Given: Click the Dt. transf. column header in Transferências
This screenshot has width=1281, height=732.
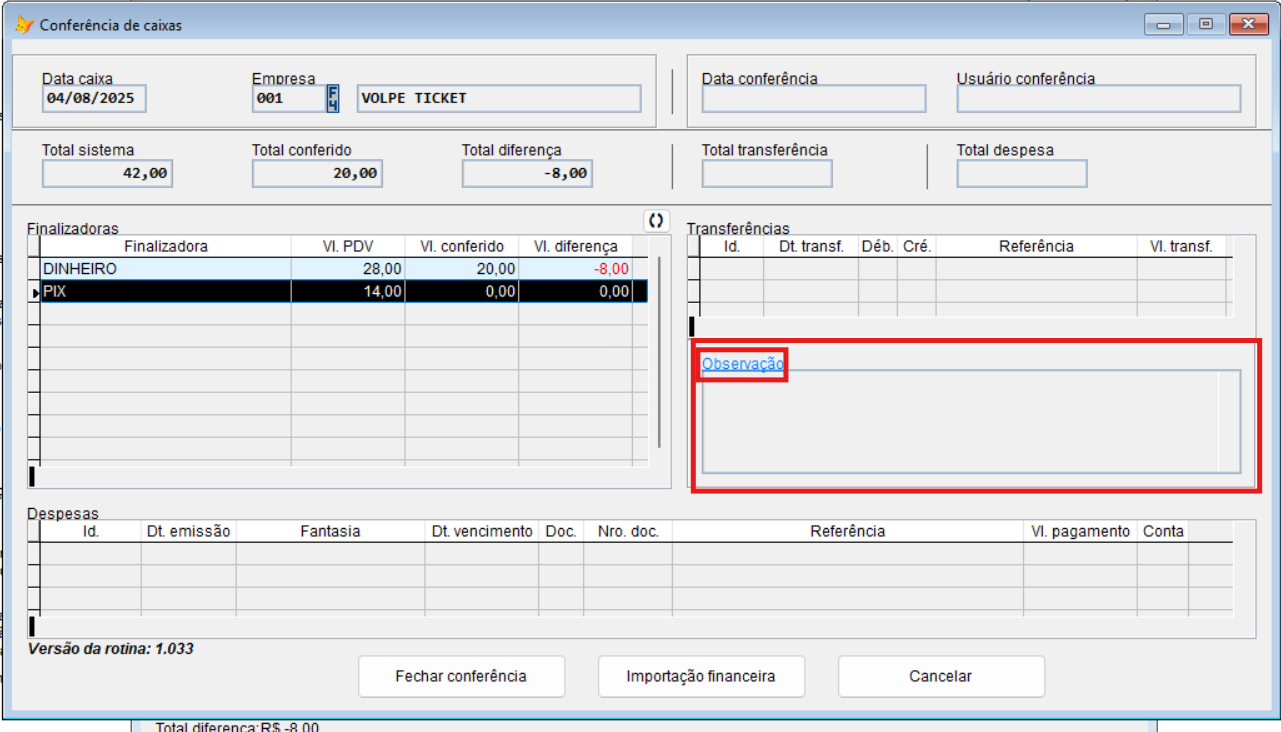Looking at the screenshot, I should click(x=811, y=246).
